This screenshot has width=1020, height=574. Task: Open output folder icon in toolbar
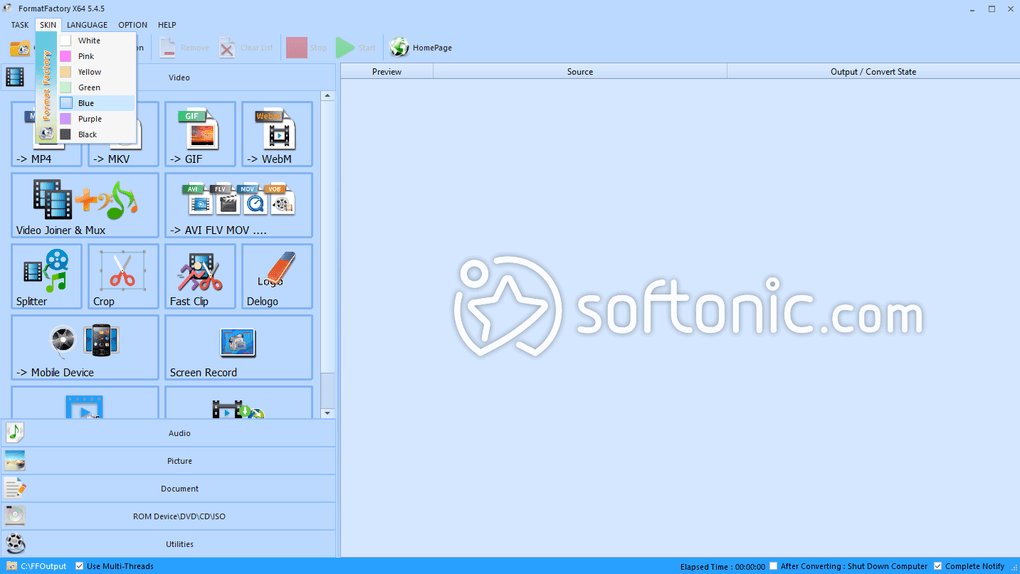(20, 48)
